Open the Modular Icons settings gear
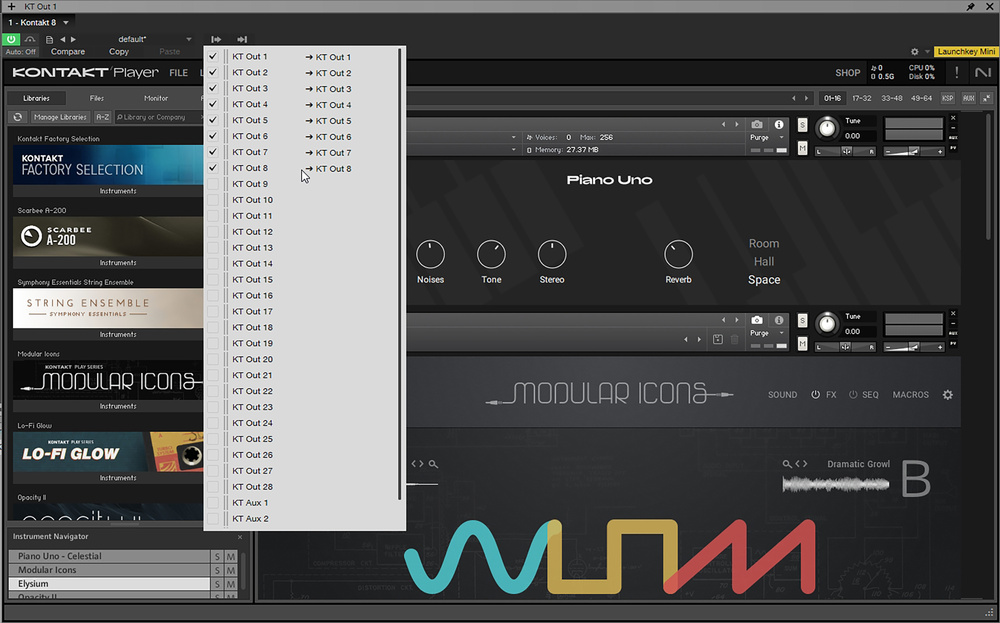Screen dimensions: 1000x623 (x=948, y=395)
